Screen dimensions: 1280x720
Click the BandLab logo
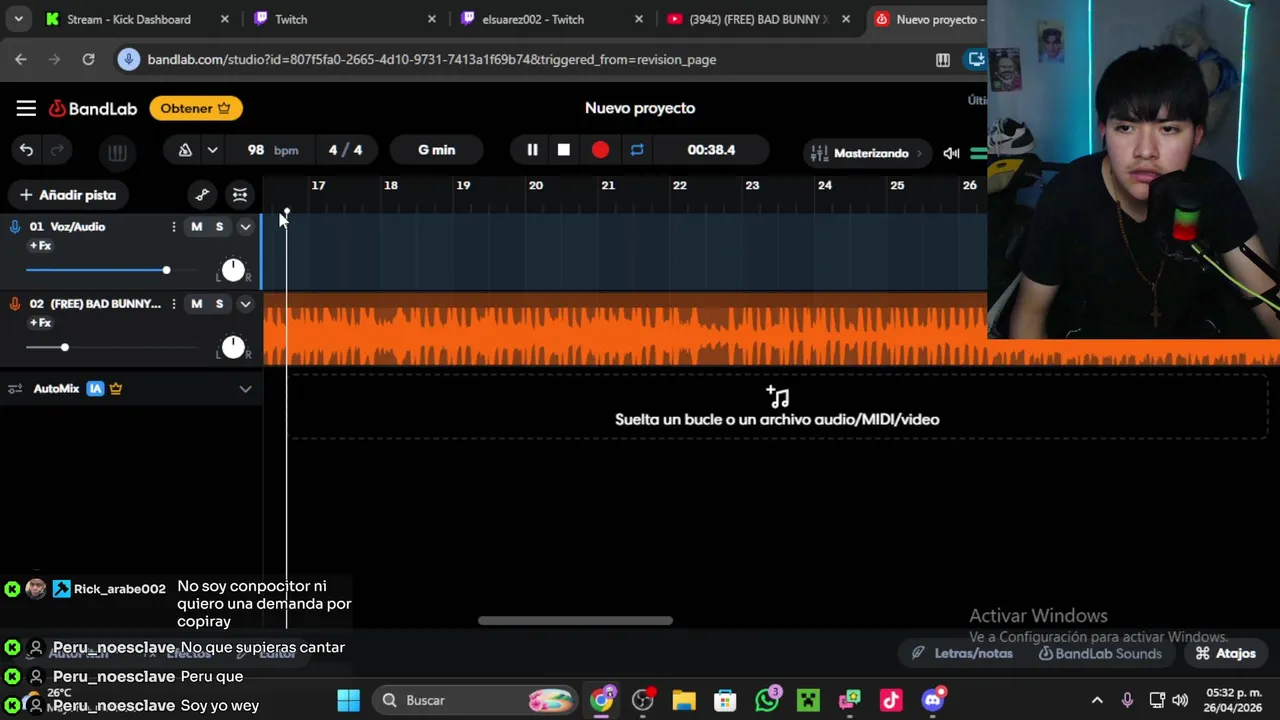[93, 108]
